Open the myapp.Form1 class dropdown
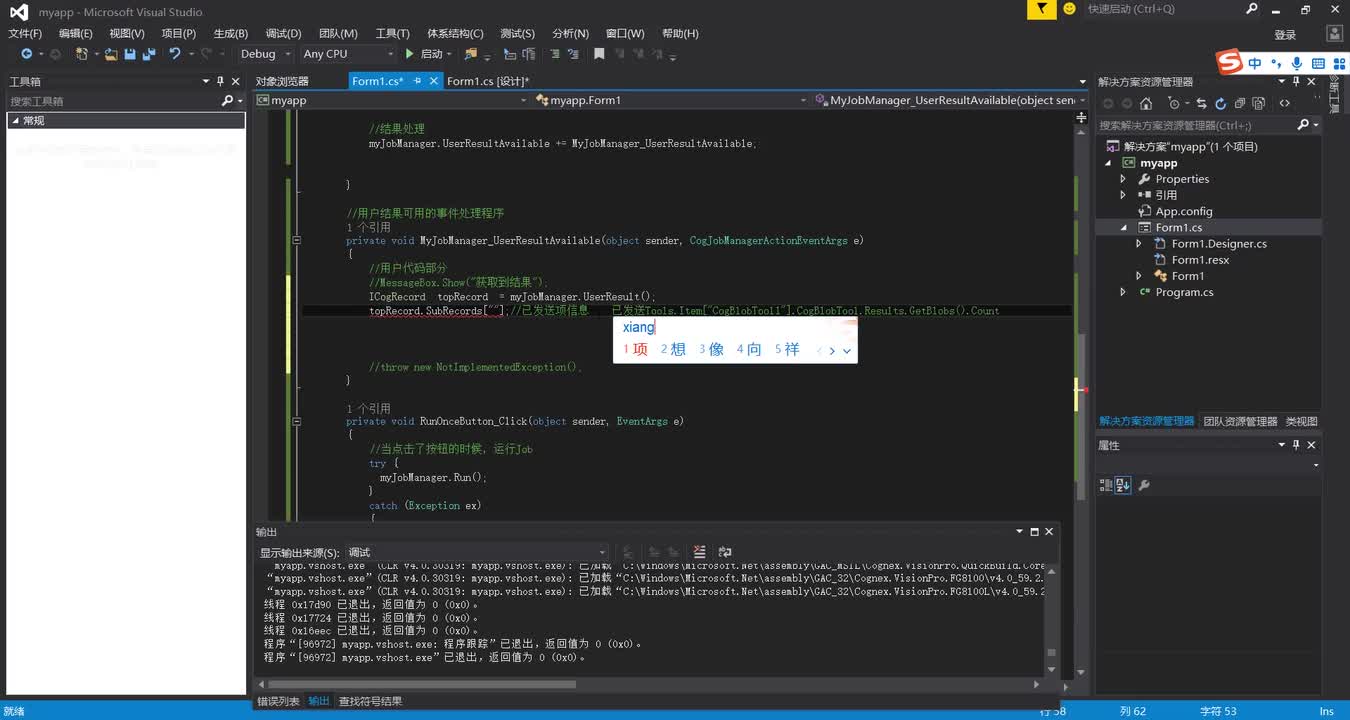Image resolution: width=1350 pixels, height=720 pixels. 670,100
